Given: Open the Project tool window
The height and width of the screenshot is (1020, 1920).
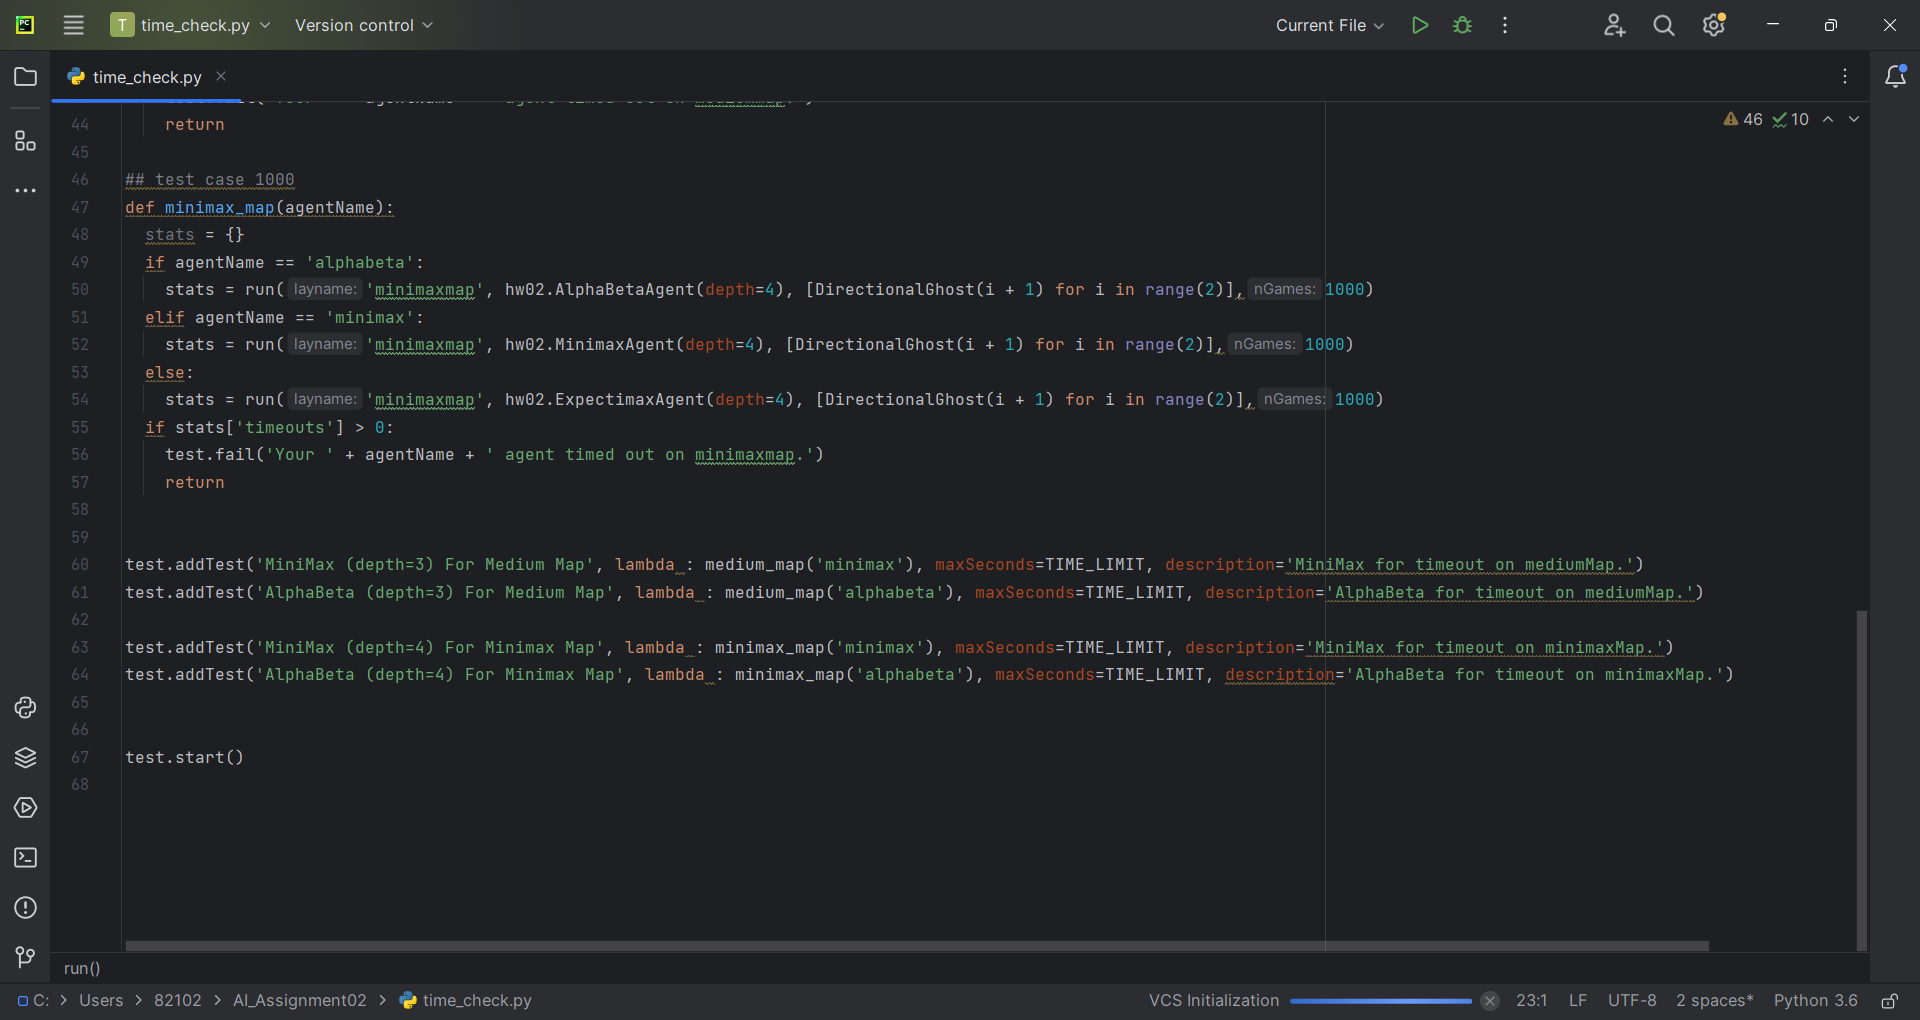Looking at the screenshot, I should [x=25, y=76].
